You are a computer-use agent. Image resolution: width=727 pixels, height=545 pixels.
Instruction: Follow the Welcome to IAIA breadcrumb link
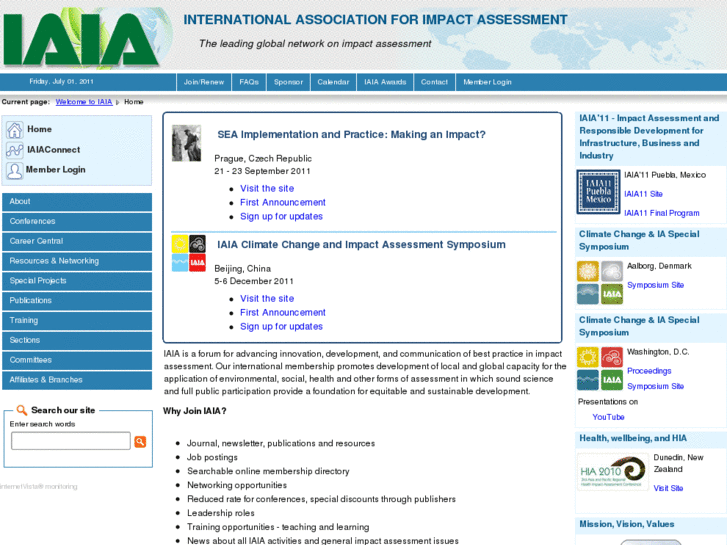[x=84, y=102]
